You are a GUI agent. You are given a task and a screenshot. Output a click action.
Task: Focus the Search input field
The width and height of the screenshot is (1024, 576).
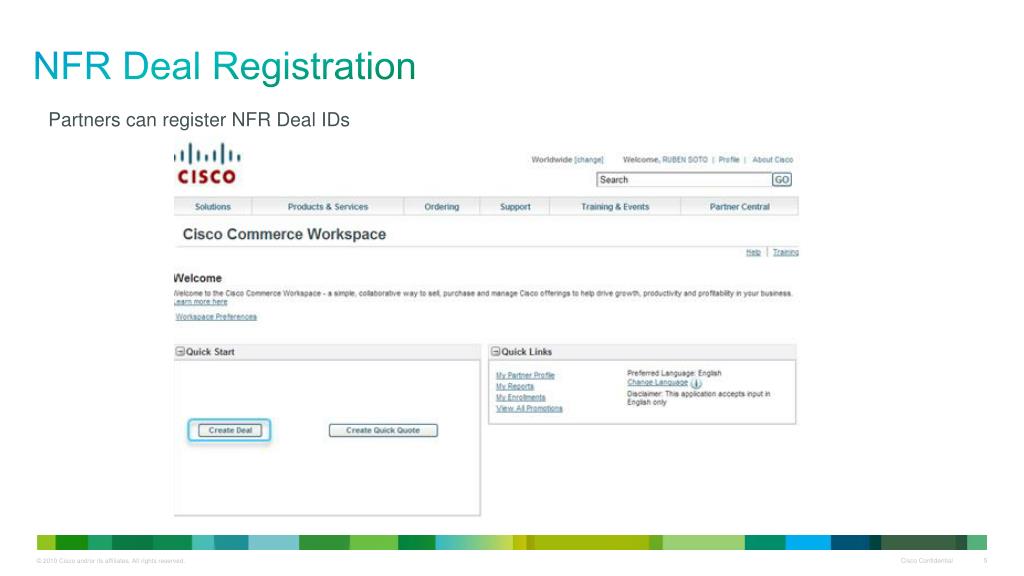[x=684, y=180]
